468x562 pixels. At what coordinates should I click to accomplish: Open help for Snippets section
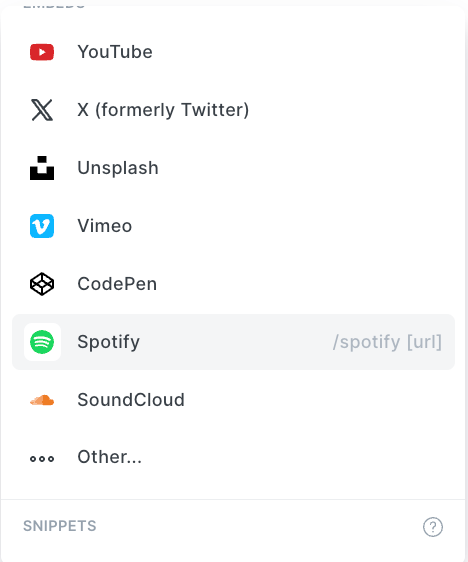coord(433,527)
